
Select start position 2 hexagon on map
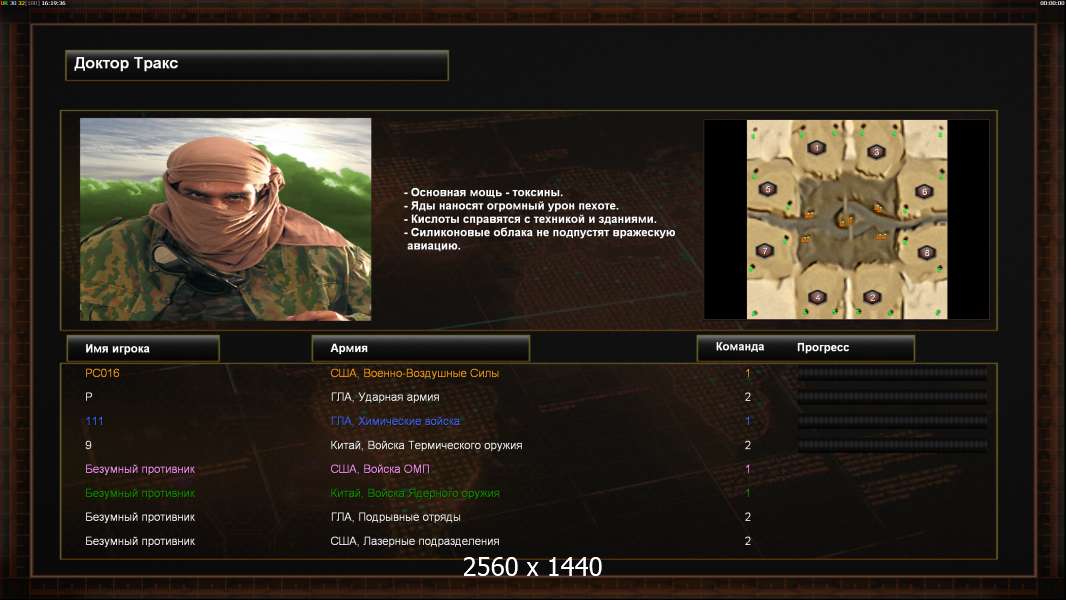point(872,297)
